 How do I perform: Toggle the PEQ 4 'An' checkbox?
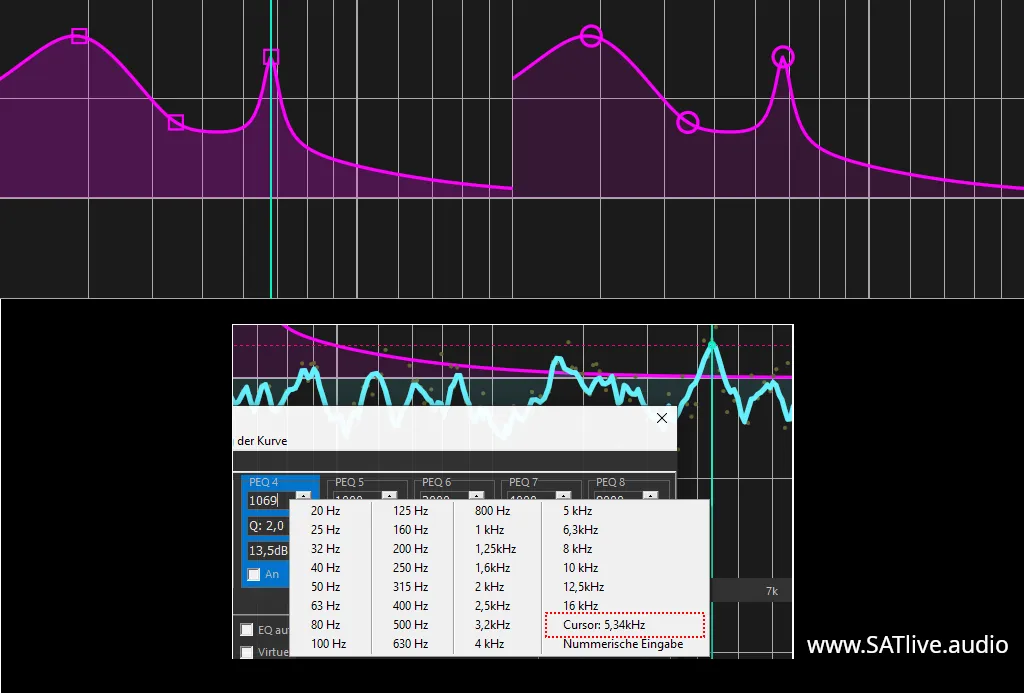click(254, 575)
